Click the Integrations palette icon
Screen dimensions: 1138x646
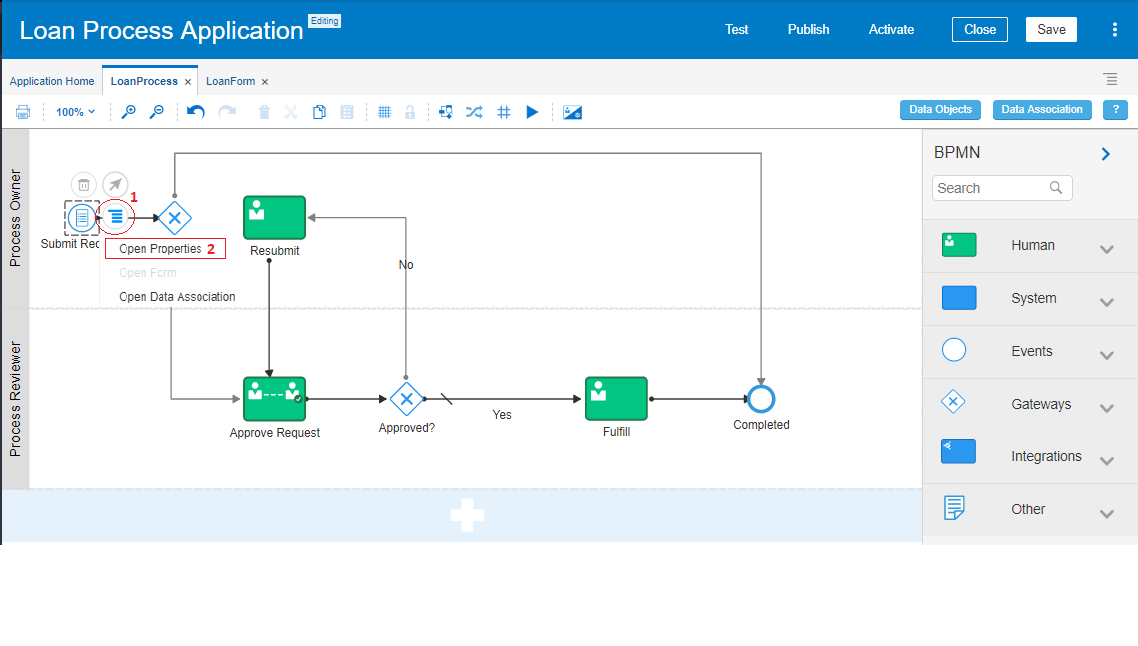[958, 451]
